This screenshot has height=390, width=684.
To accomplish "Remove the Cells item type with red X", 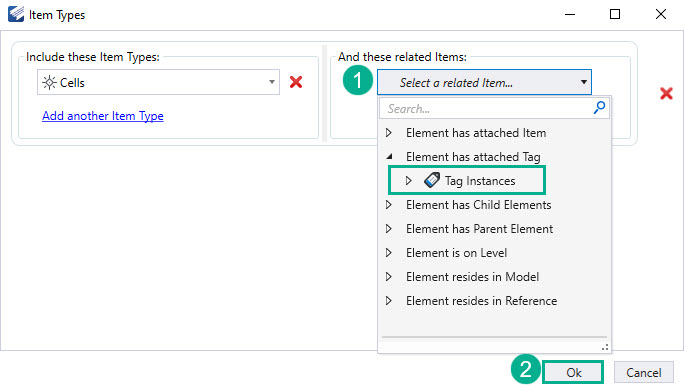I will [x=296, y=82].
